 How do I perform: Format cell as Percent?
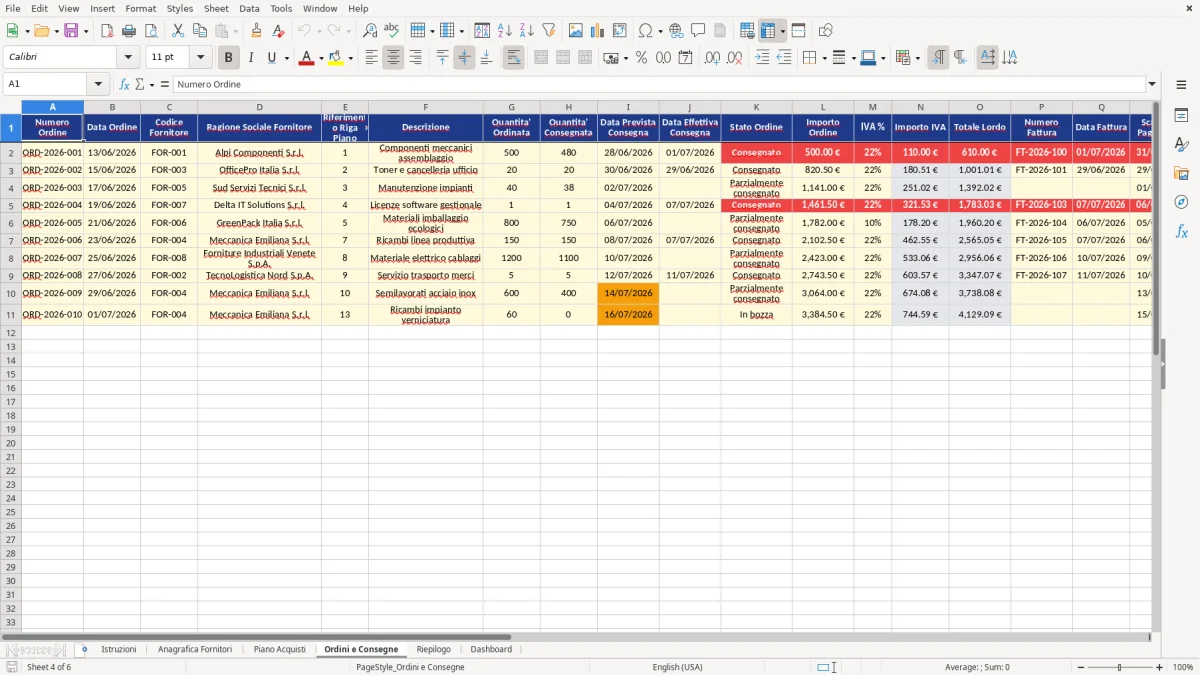pos(641,58)
